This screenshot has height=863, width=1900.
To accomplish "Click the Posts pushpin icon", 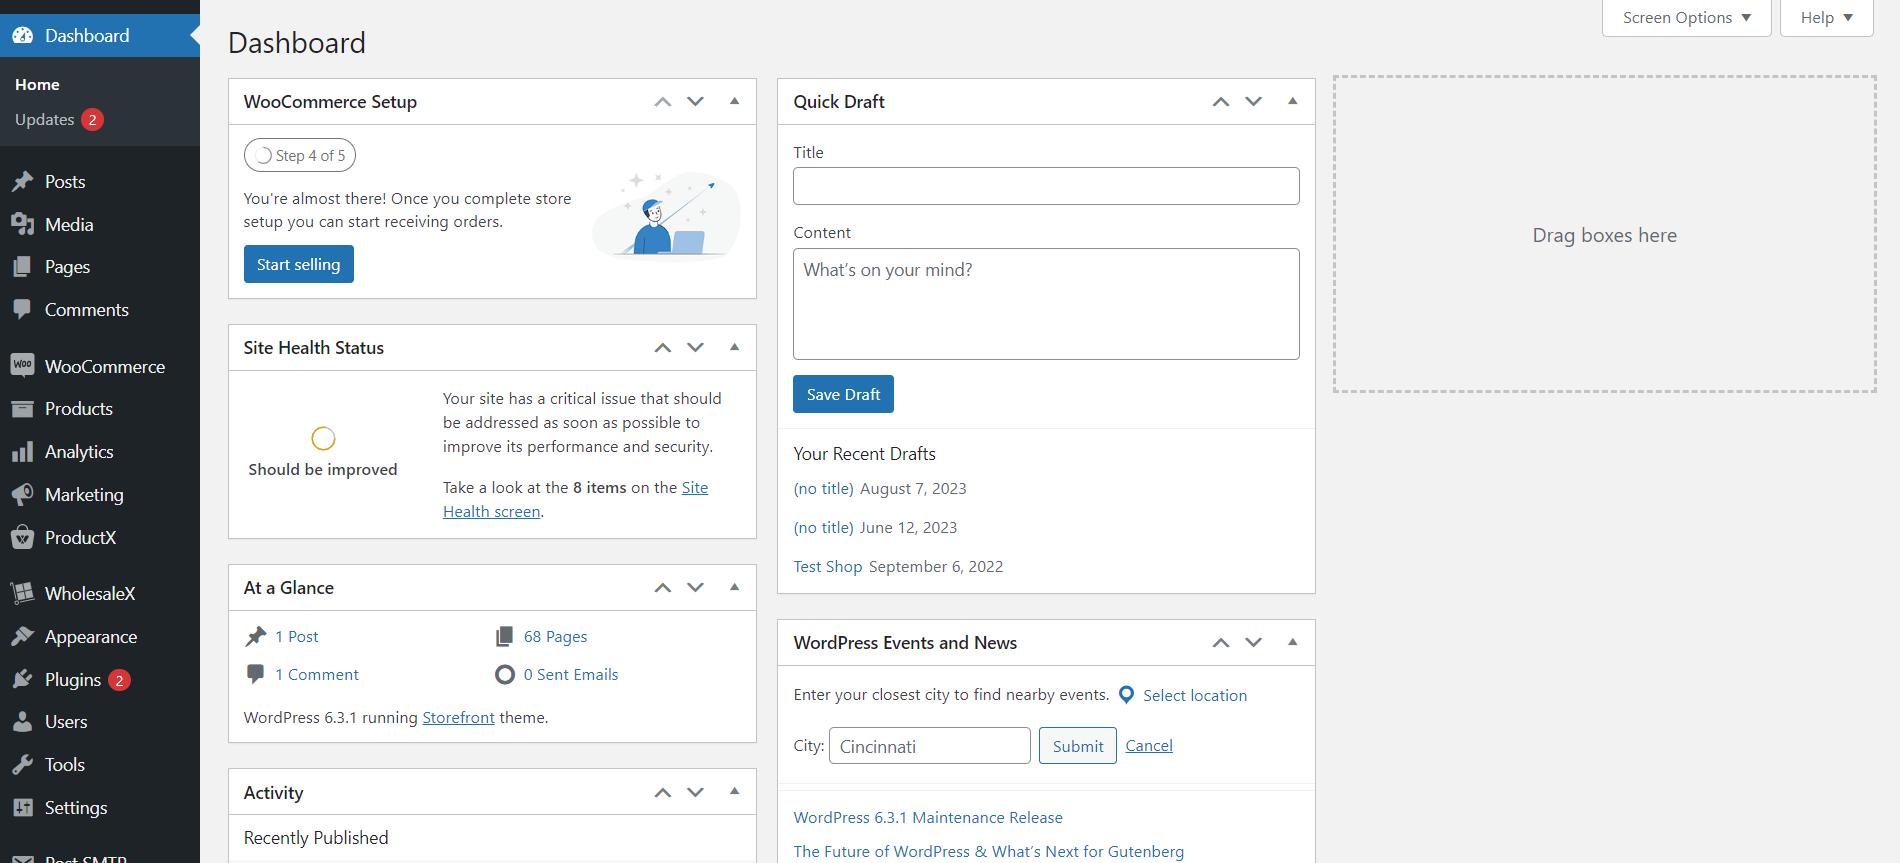I will 23,182.
